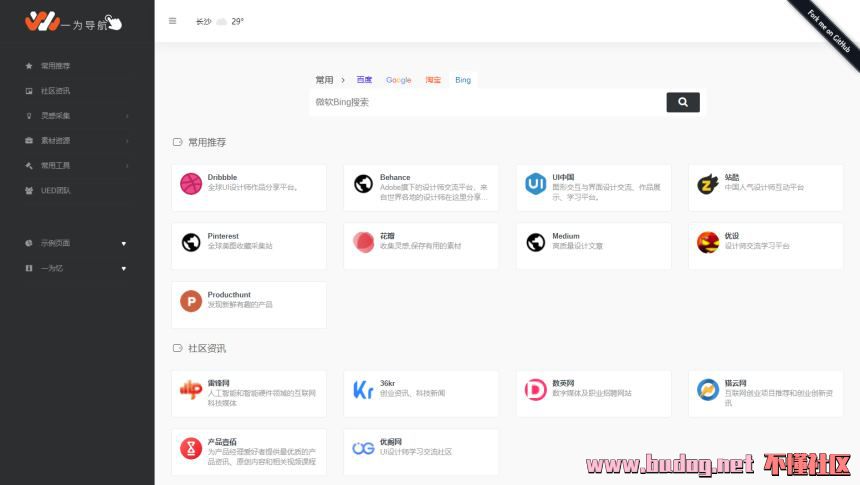Image resolution: width=860 pixels, height=485 pixels.
Task: Open the 常用 search category selector
Action: click(324, 80)
